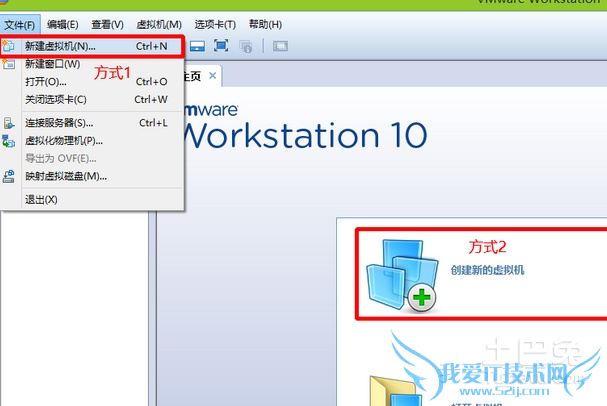Open the 虚拟机(M) menu

tap(159, 25)
